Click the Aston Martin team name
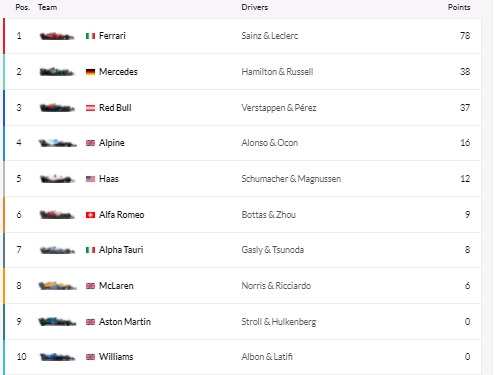The width and height of the screenshot is (496, 375). pyautogui.click(x=125, y=322)
